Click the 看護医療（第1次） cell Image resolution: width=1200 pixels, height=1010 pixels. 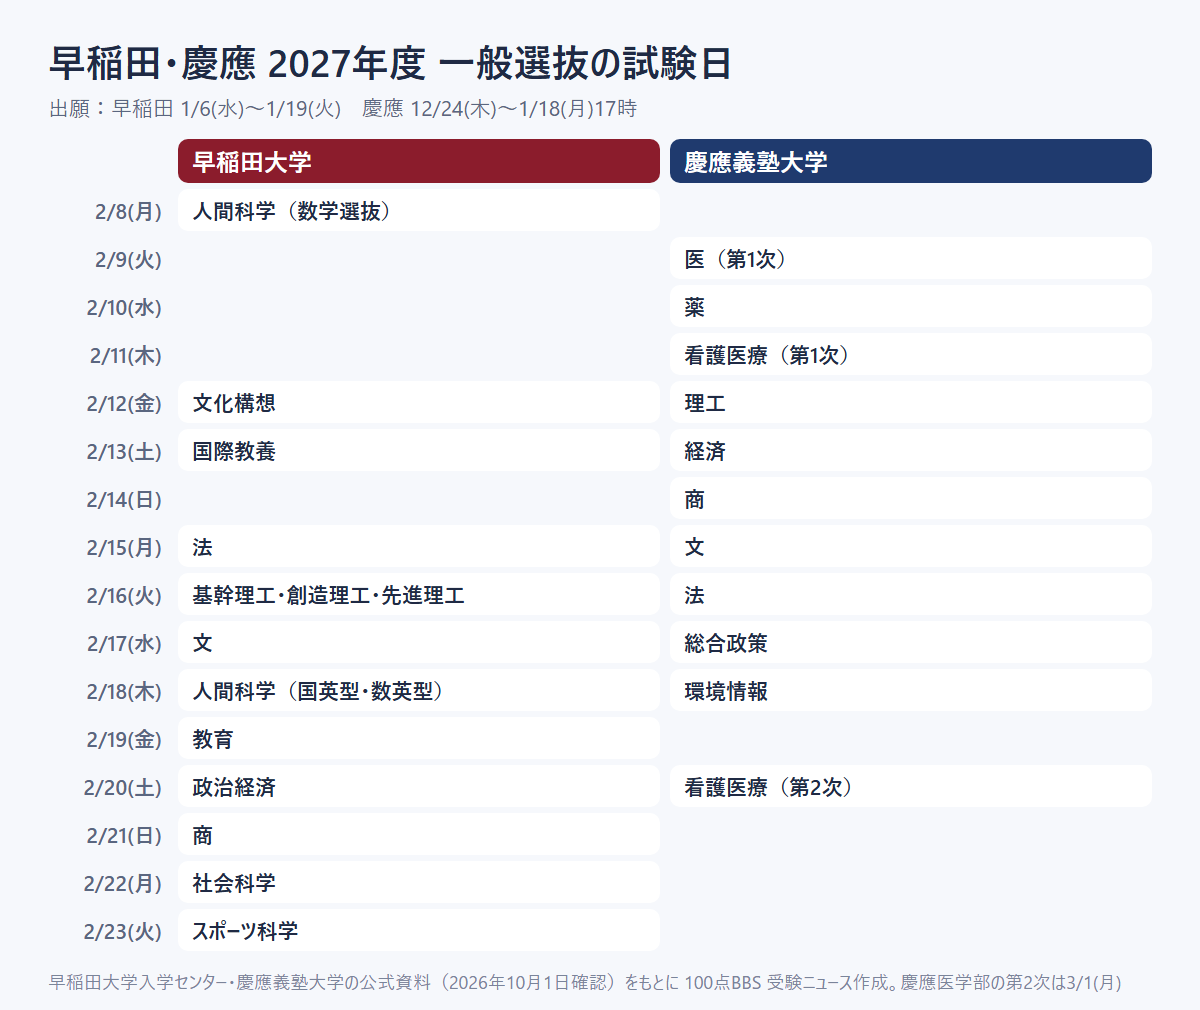911,354
